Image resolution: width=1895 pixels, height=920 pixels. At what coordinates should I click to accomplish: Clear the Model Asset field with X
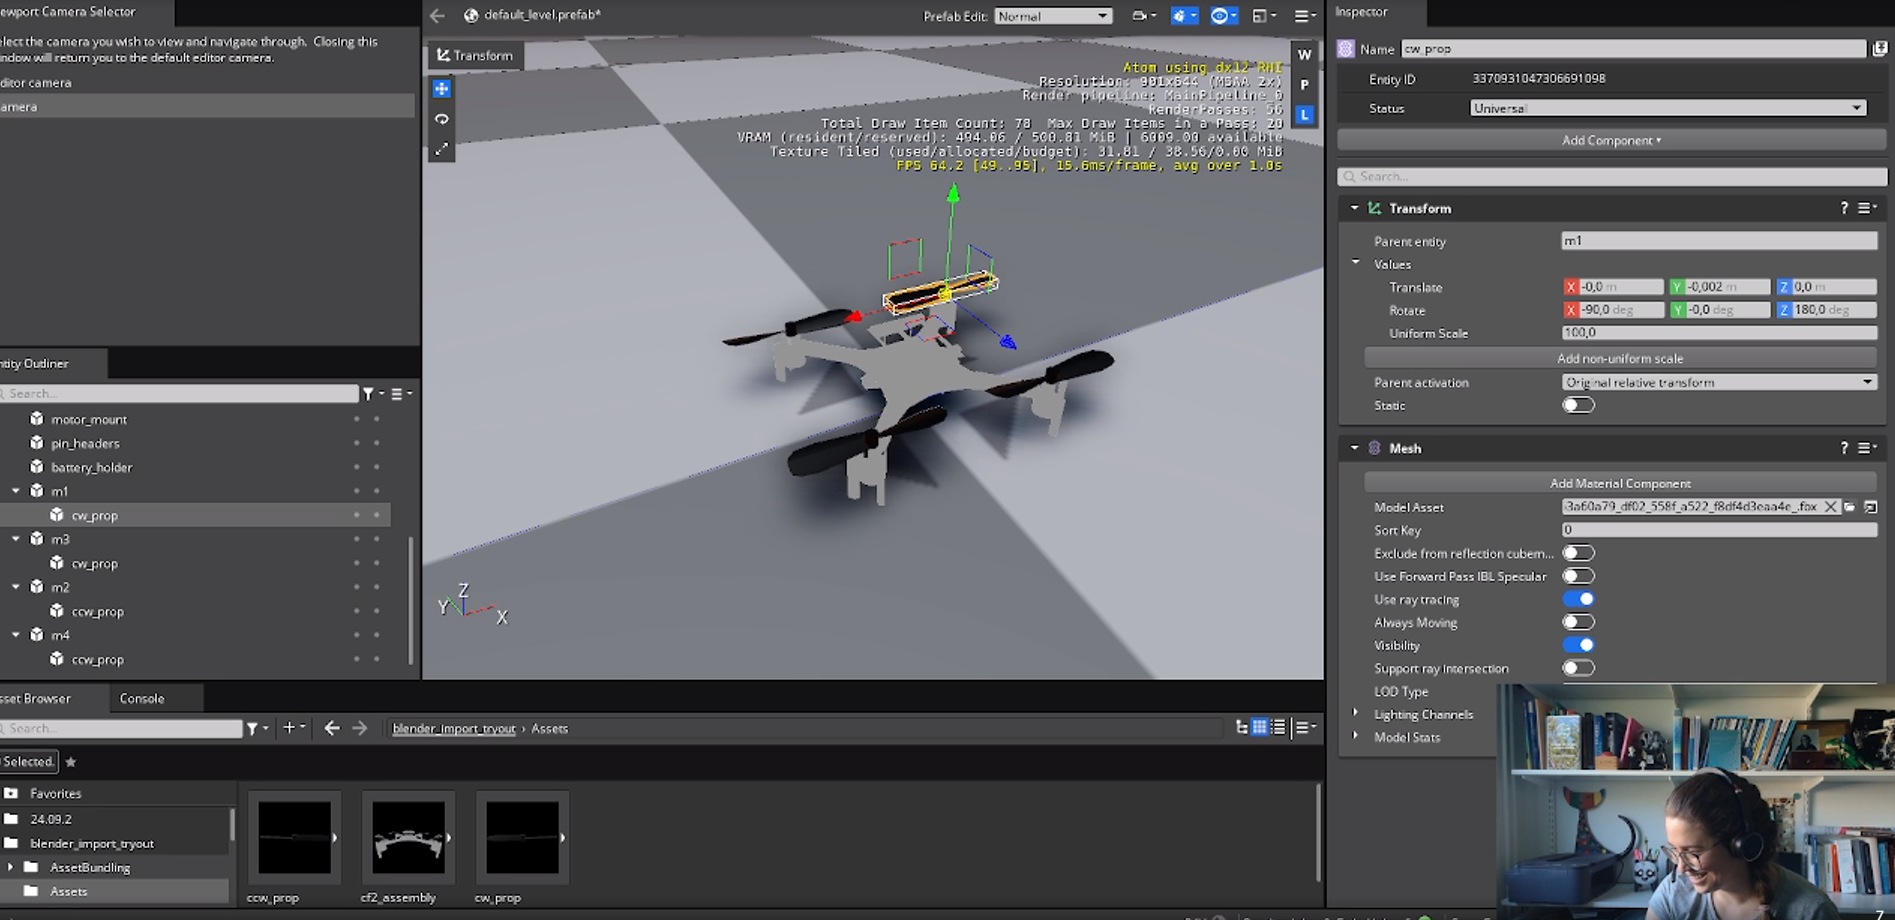[1830, 507]
